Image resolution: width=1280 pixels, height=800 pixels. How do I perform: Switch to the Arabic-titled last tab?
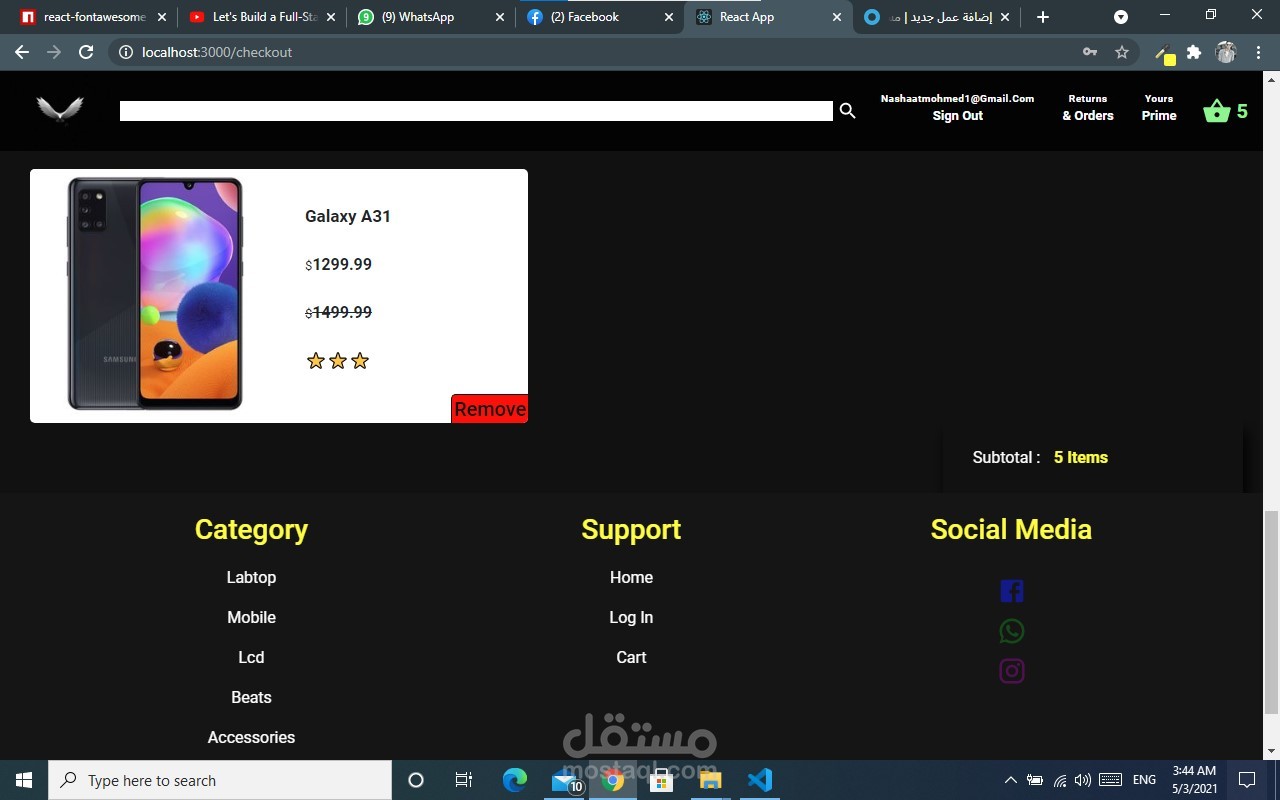tap(935, 17)
